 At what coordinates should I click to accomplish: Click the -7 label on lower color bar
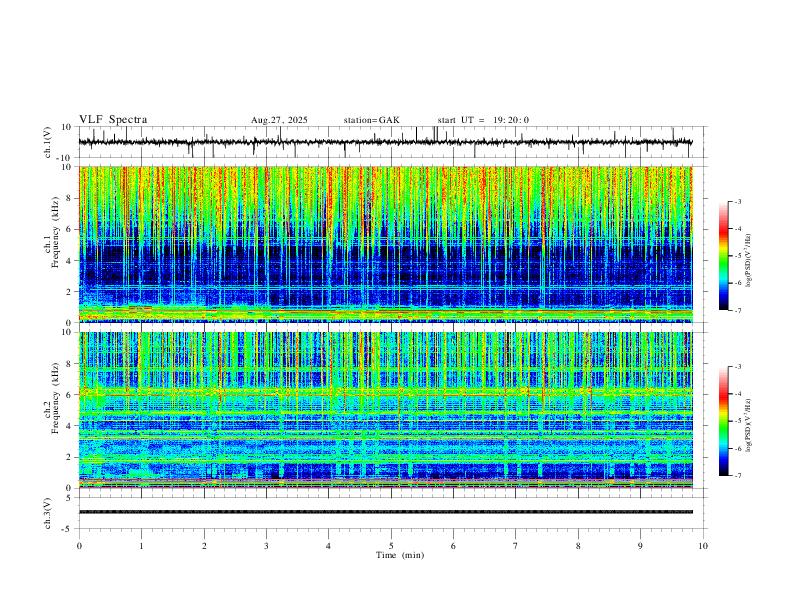coord(737,476)
